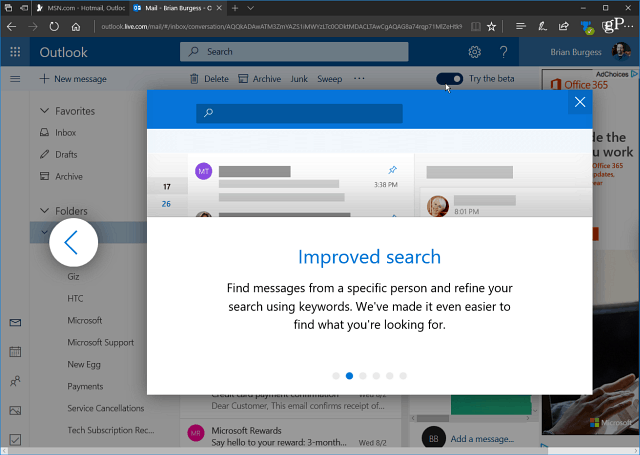Collapse the folder pane hamburger menu
Screen dimensions: 640x455
pos(15,79)
